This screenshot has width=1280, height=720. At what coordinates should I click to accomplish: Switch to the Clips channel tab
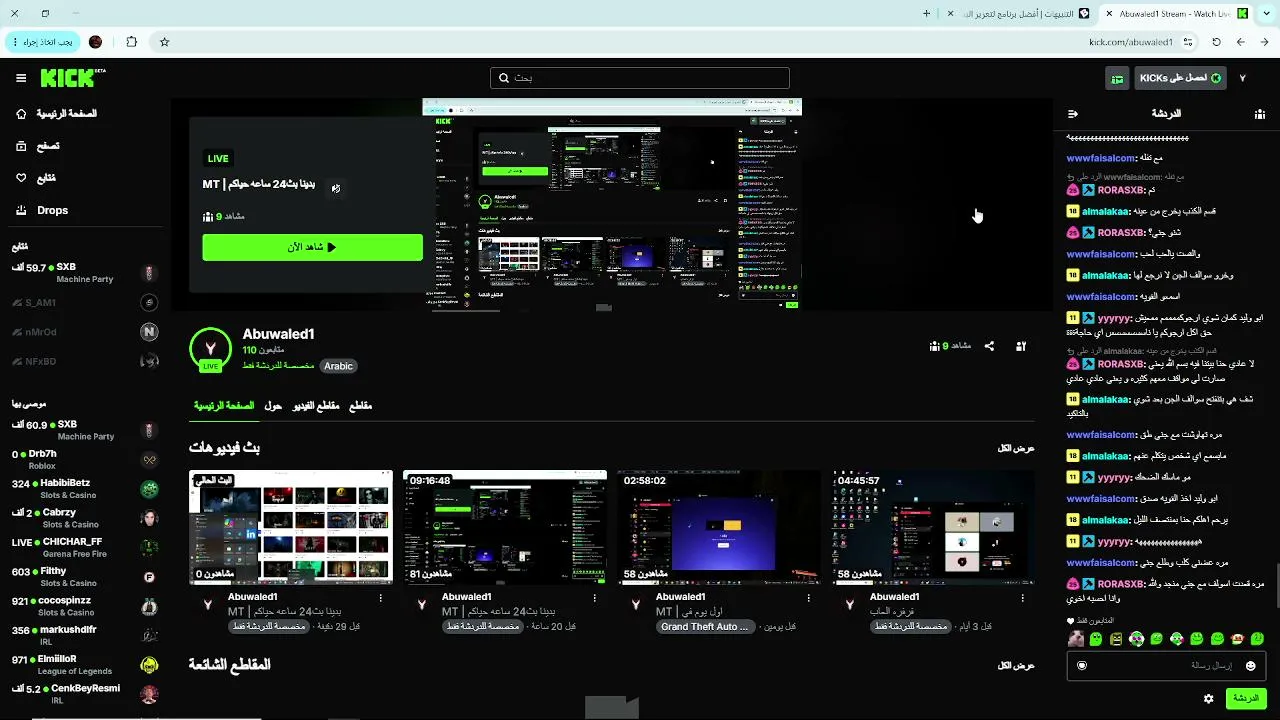(x=360, y=406)
